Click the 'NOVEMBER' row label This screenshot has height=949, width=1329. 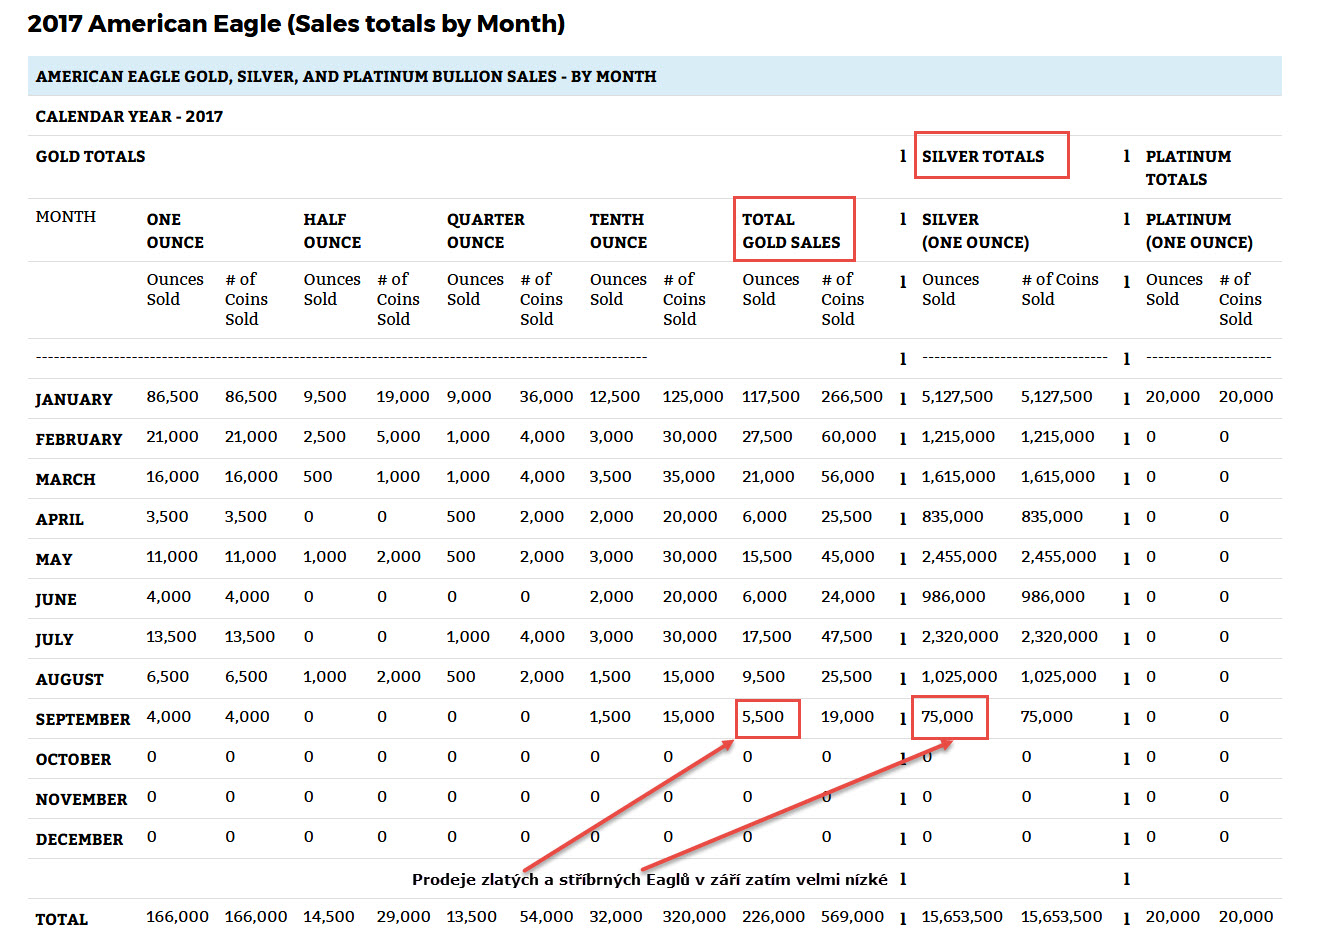(81, 799)
